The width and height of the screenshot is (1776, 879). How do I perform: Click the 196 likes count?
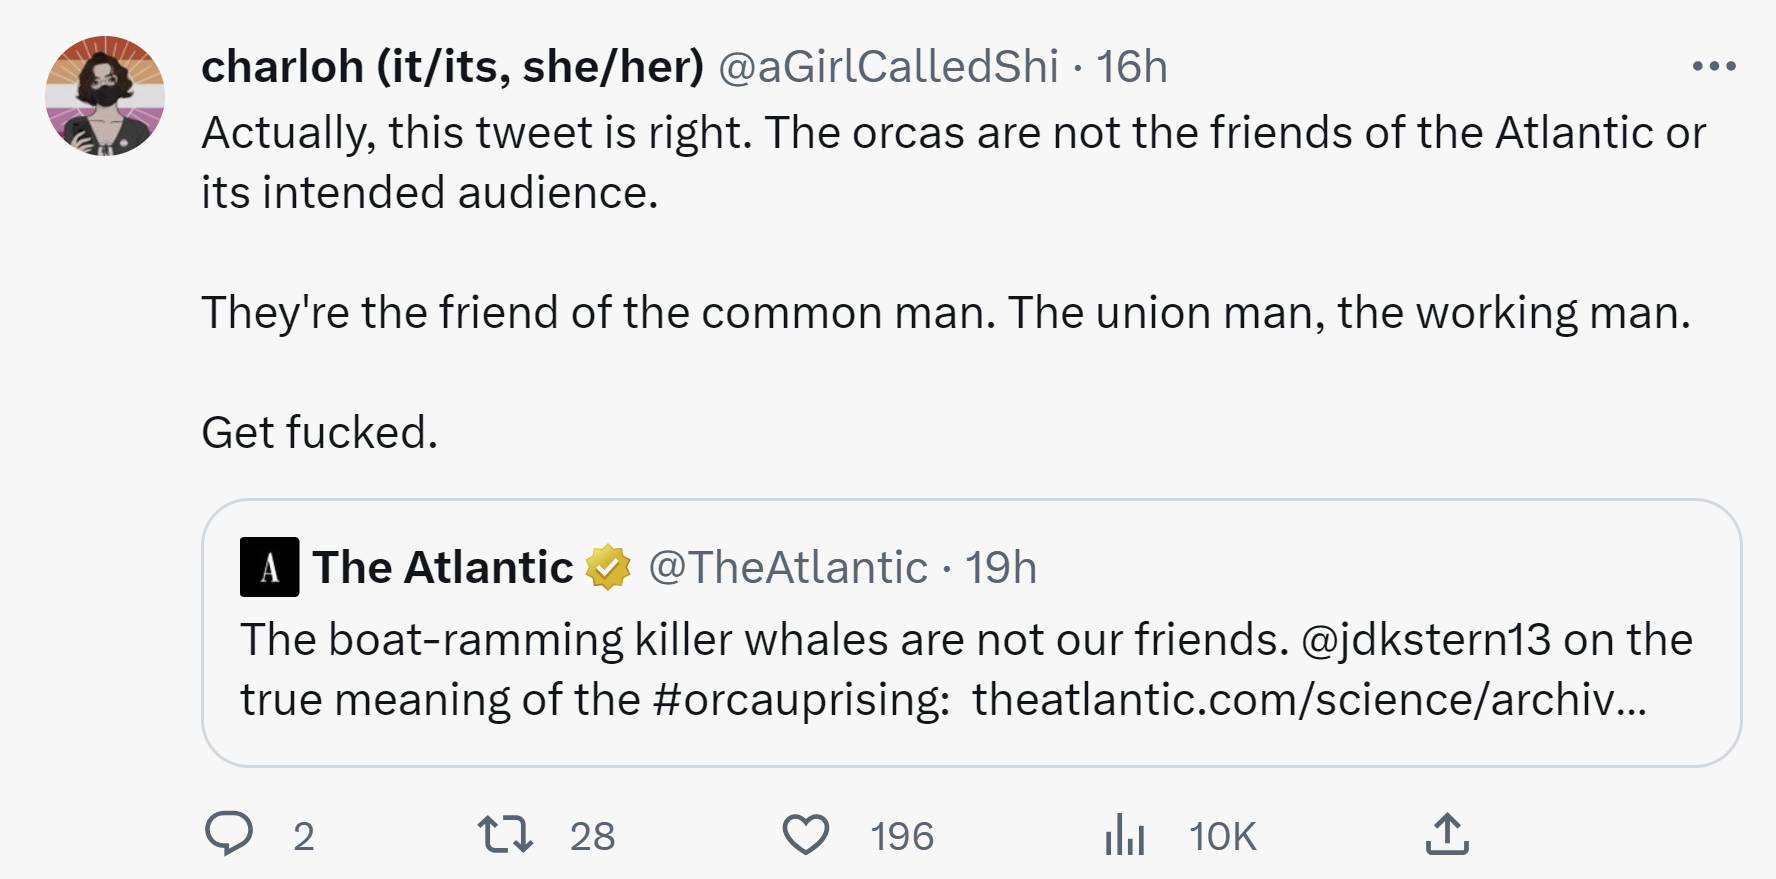click(x=902, y=836)
